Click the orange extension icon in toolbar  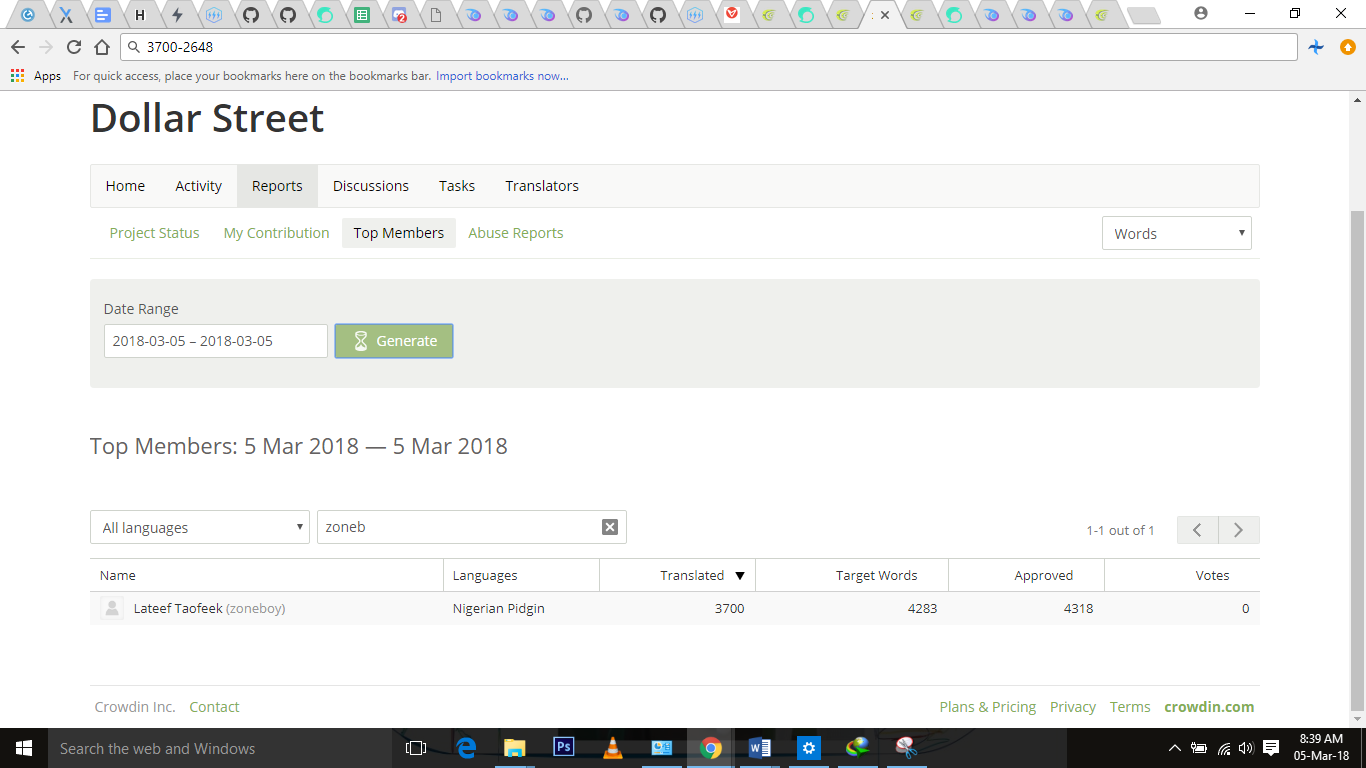[x=1347, y=47]
